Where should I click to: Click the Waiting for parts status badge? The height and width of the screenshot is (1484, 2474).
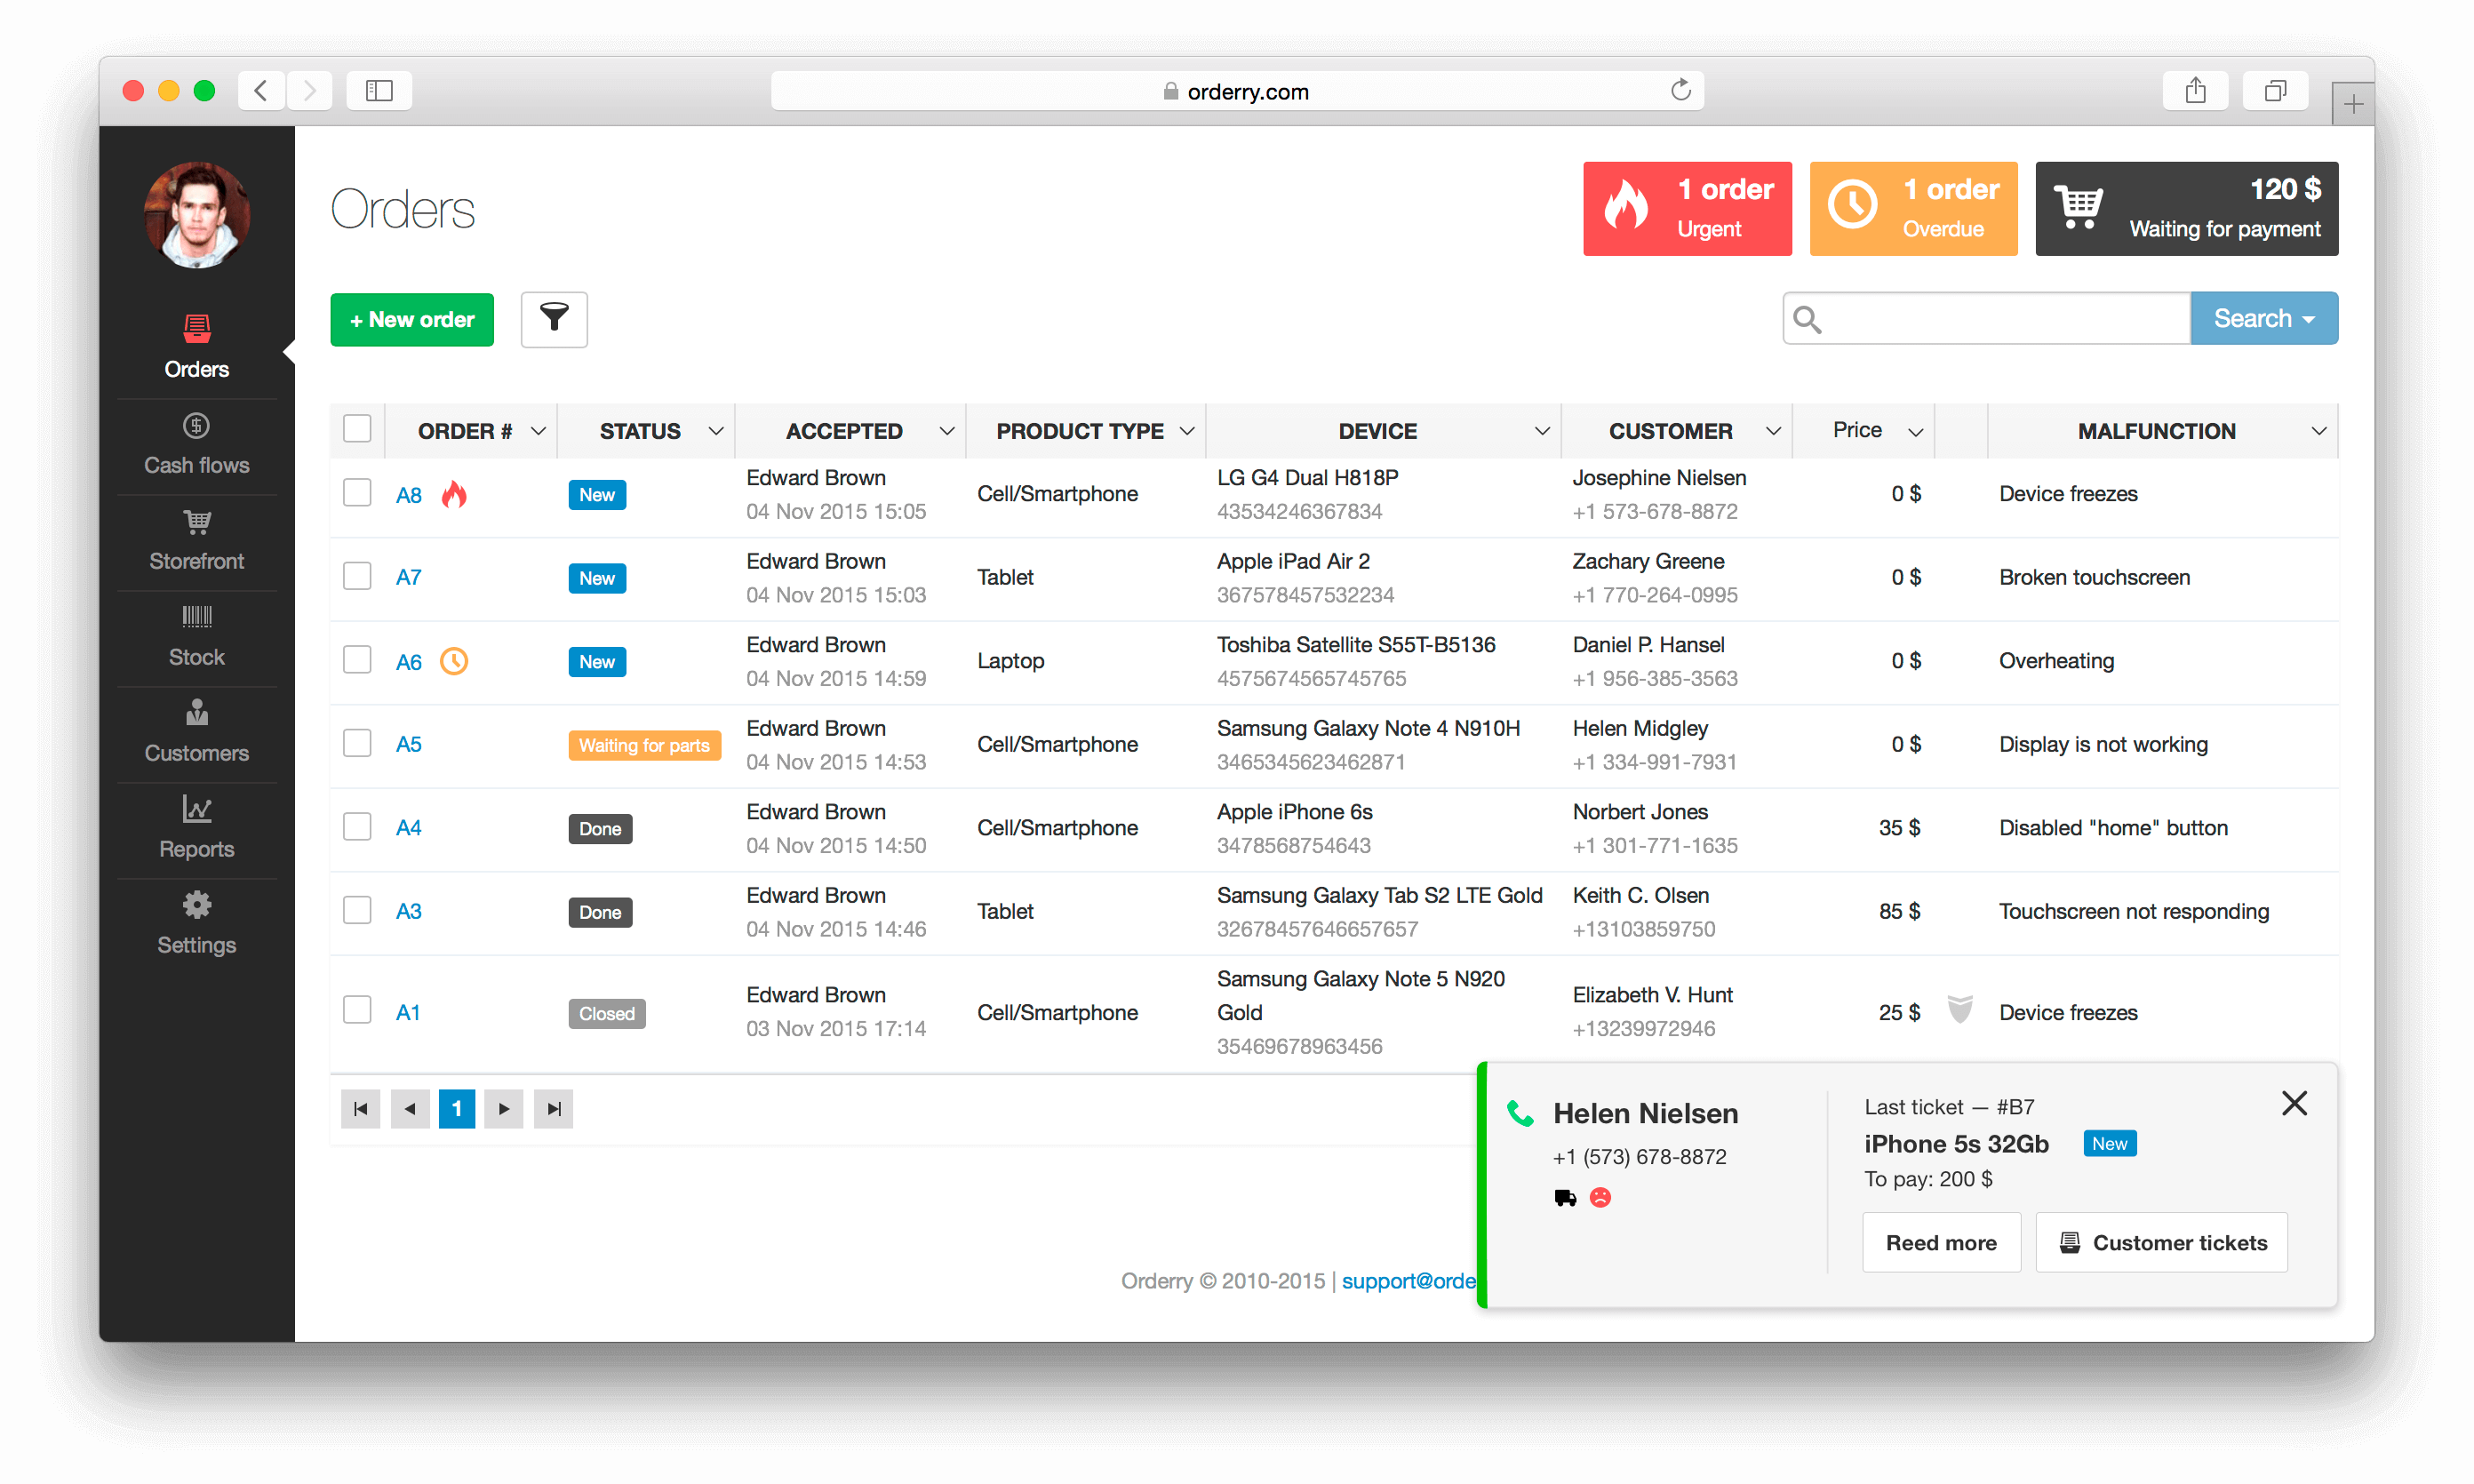pyautogui.click(x=644, y=745)
